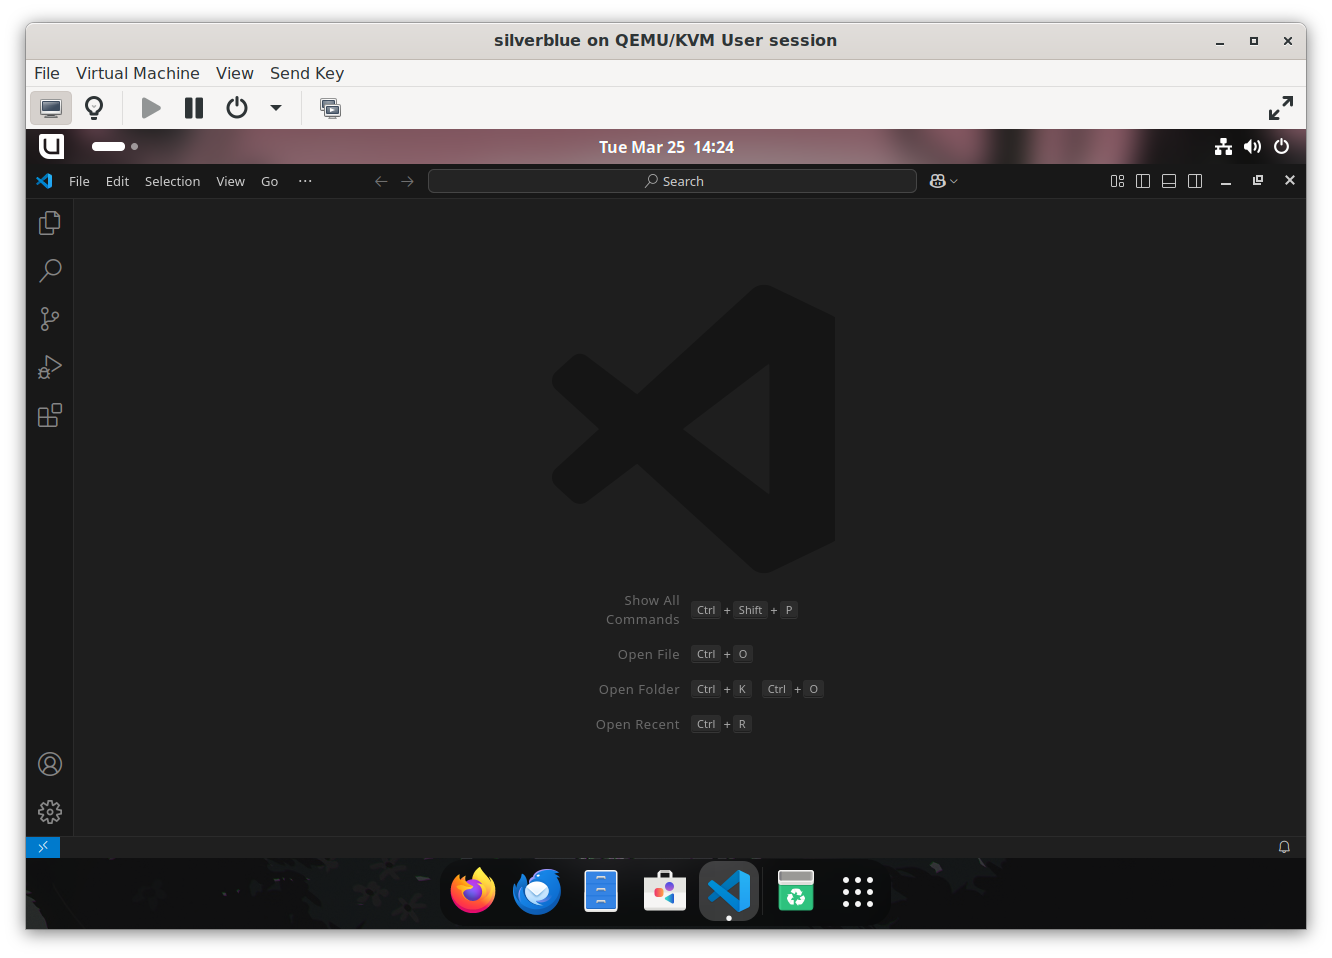Viewport: 1332px width, 958px height.
Task: Open the virt-manager File menu
Action: [47, 73]
